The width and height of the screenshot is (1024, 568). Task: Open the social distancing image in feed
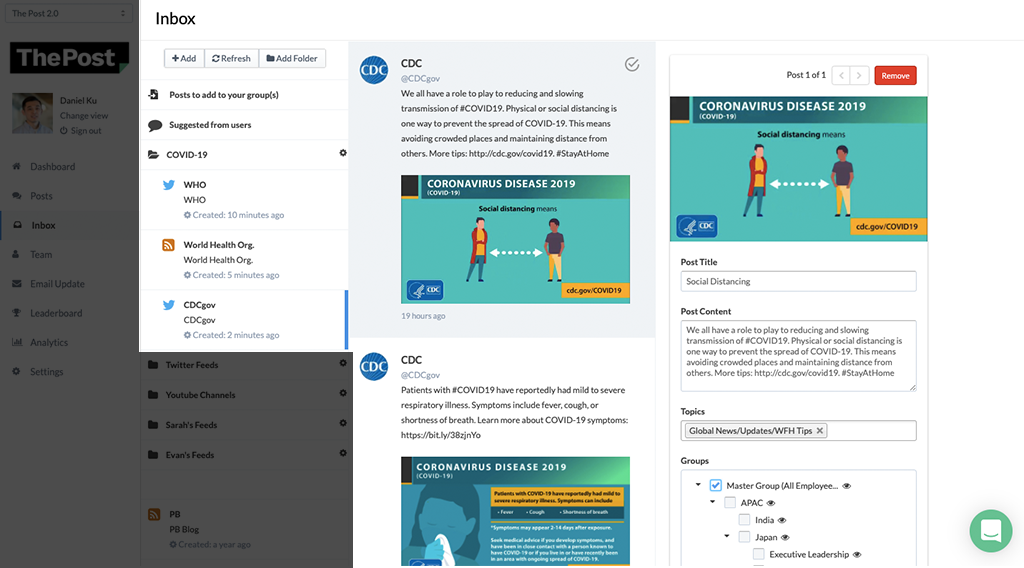(515, 239)
